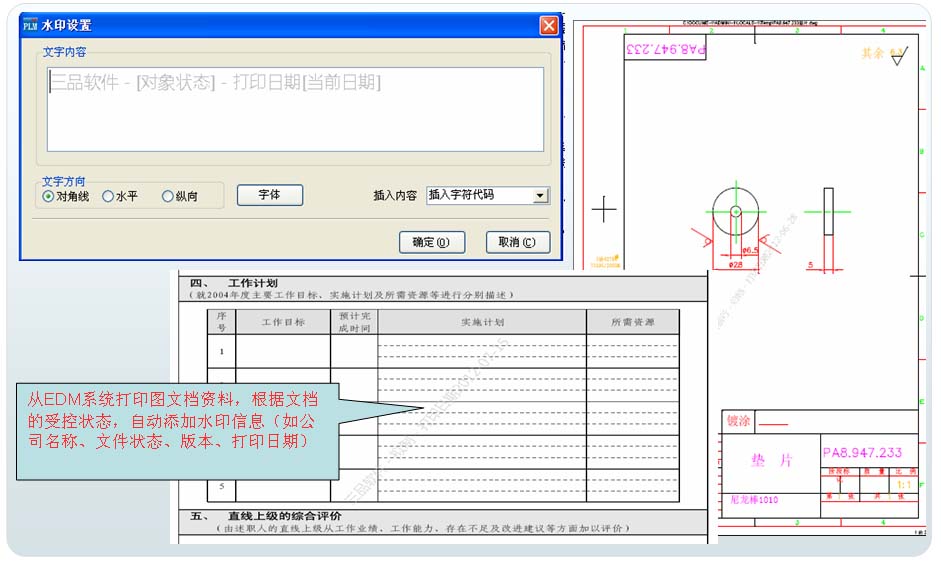Click the black crosshair on the drawing's left
Screen dimensions: 941x562
point(604,210)
